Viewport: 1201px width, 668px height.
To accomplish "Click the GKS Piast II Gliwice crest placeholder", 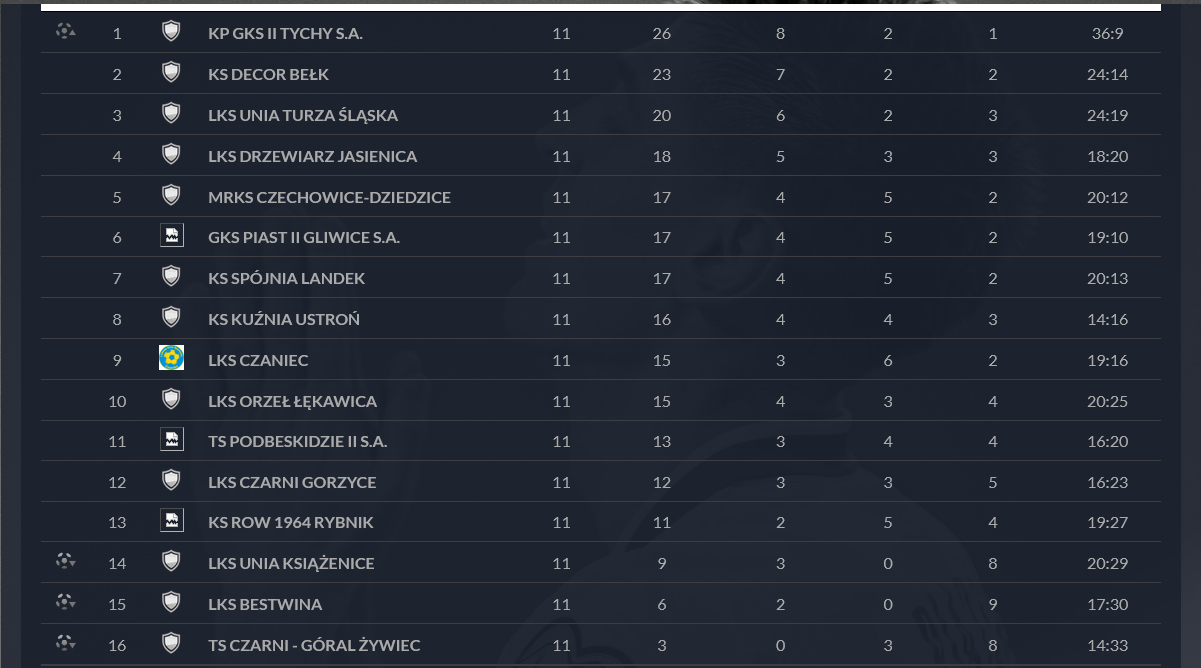I will [x=171, y=236].
